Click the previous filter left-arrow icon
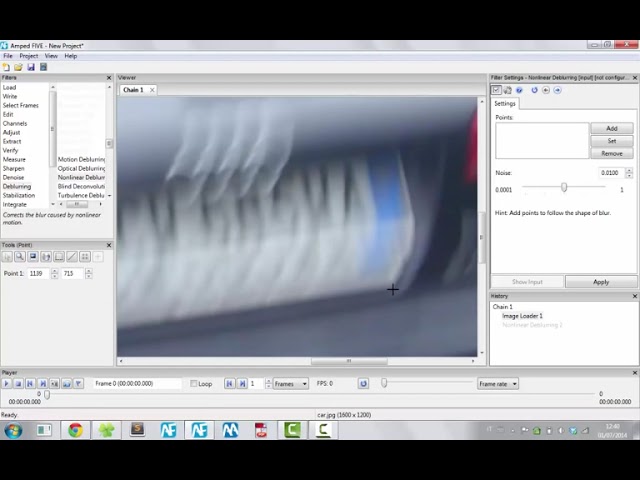The image size is (640, 480). tap(546, 90)
